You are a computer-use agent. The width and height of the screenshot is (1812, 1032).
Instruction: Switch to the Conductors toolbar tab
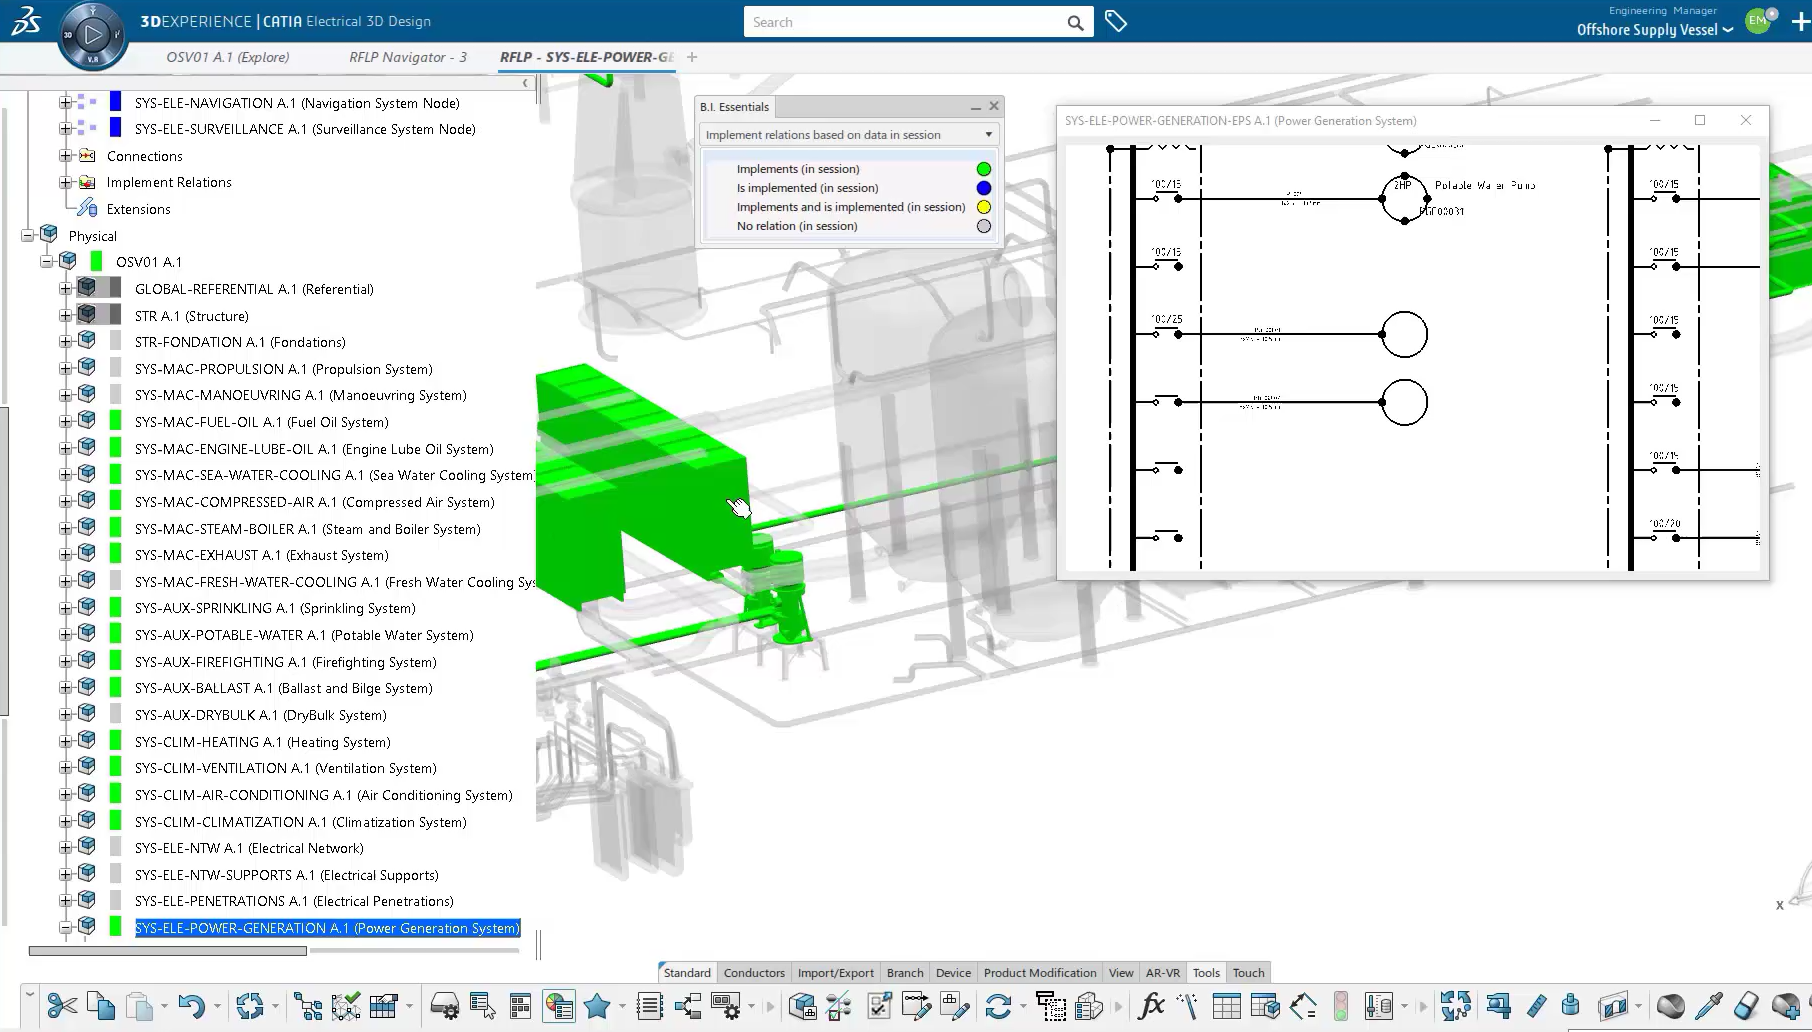(754, 972)
